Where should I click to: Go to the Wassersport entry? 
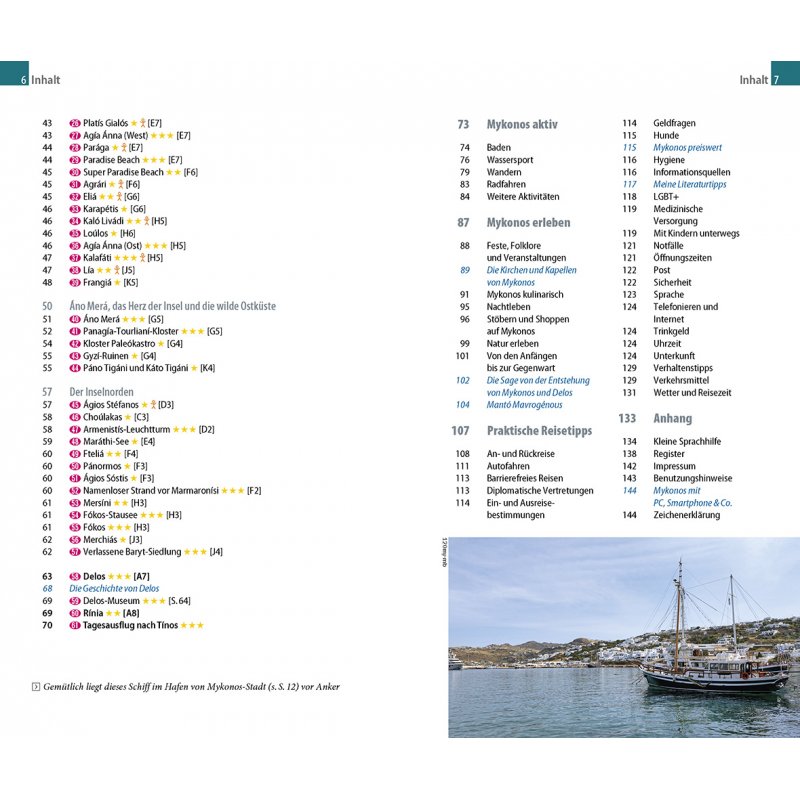[x=510, y=160]
